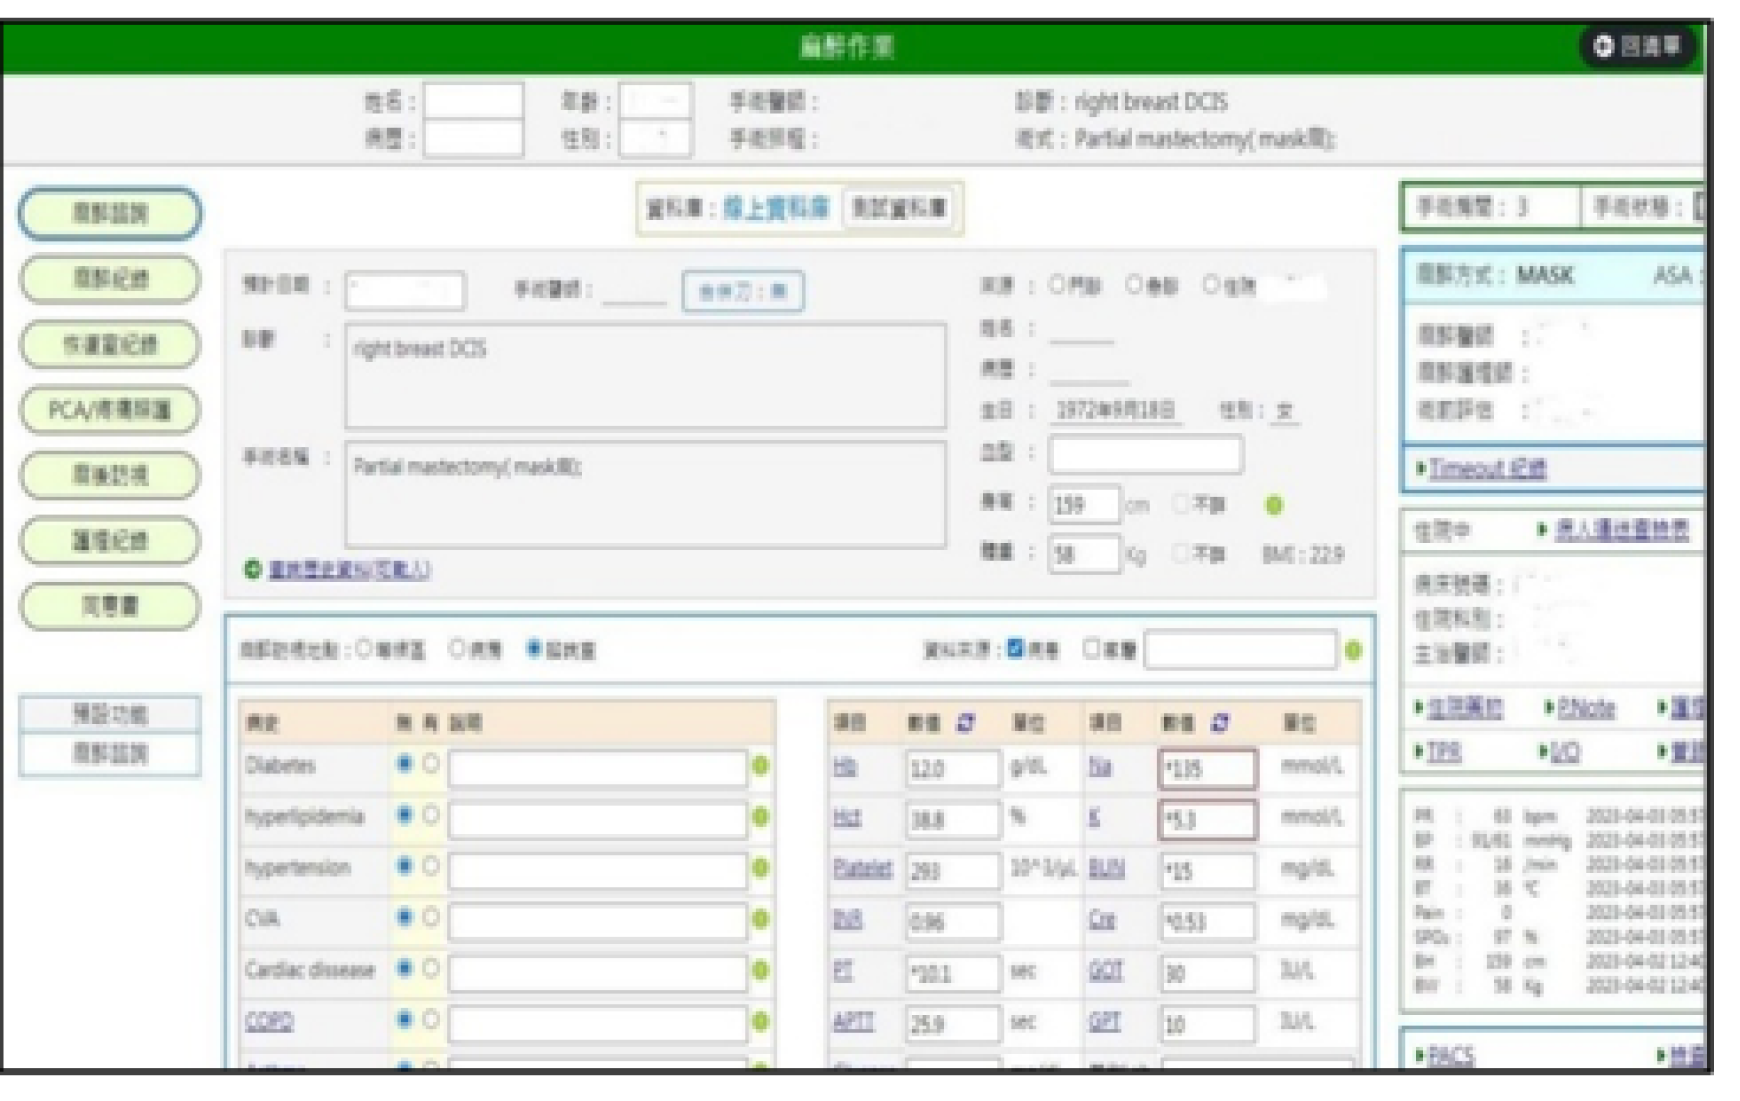Refresh lab values in the Na column header
The height and width of the screenshot is (1101, 1740).
(1219, 722)
